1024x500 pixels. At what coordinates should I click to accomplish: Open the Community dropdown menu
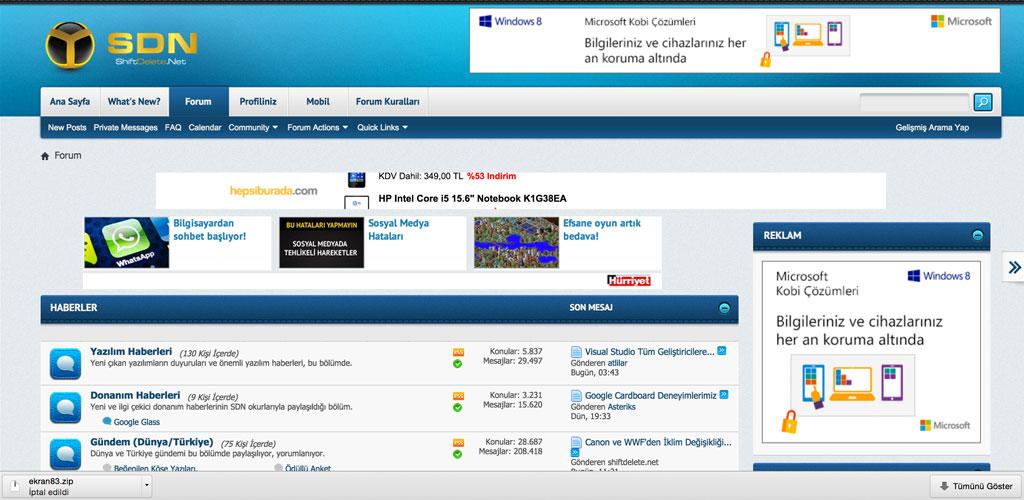(x=253, y=128)
